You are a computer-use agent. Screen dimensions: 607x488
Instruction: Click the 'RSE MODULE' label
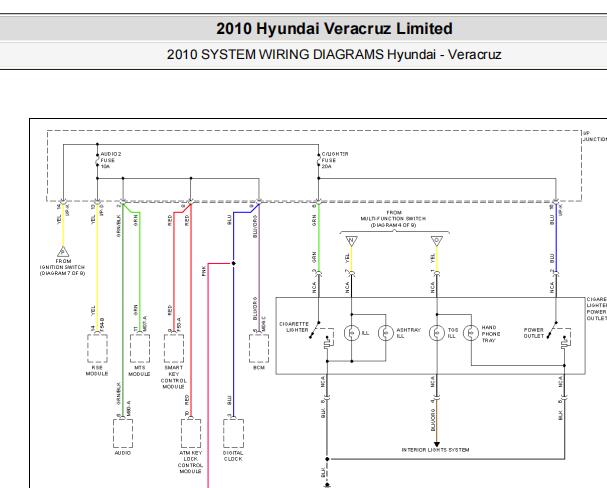tap(97, 371)
